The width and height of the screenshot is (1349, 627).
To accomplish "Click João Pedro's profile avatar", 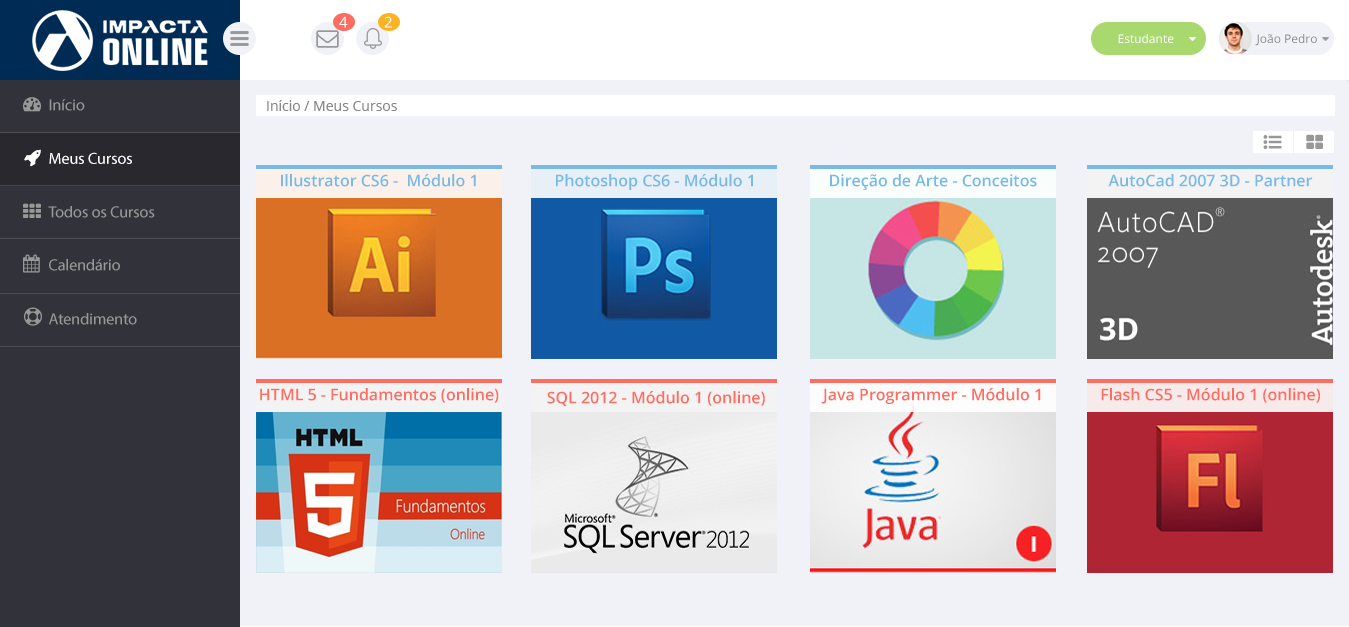I will point(1236,38).
